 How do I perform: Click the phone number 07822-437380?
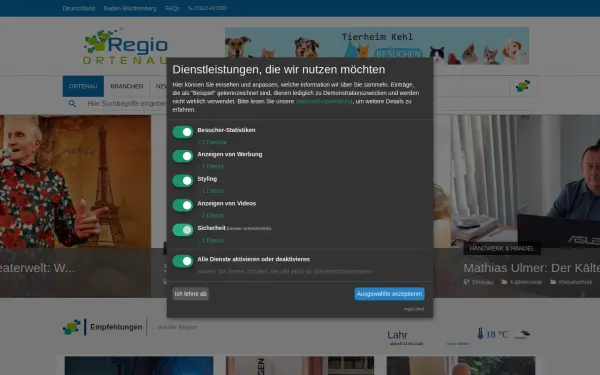click(x=207, y=8)
